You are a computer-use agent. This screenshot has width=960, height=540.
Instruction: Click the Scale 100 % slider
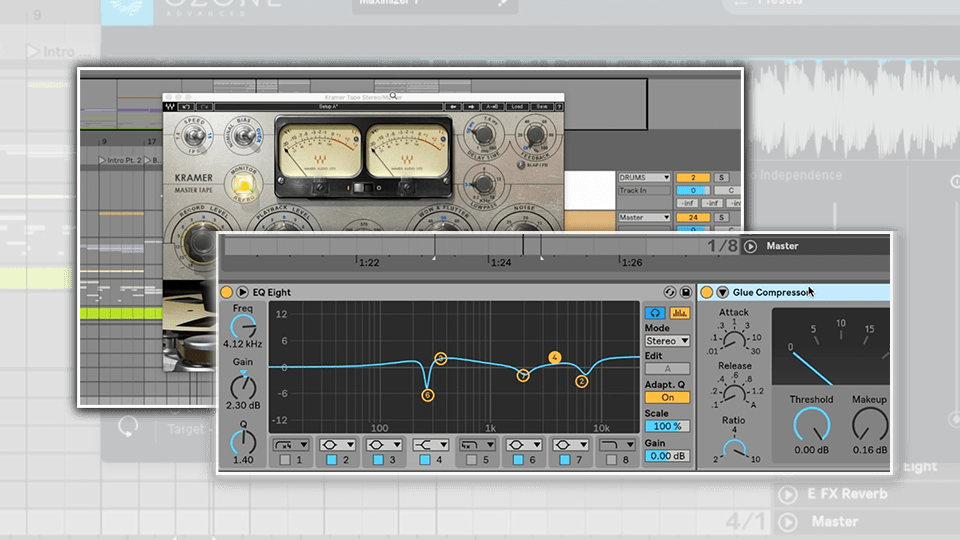click(x=667, y=426)
